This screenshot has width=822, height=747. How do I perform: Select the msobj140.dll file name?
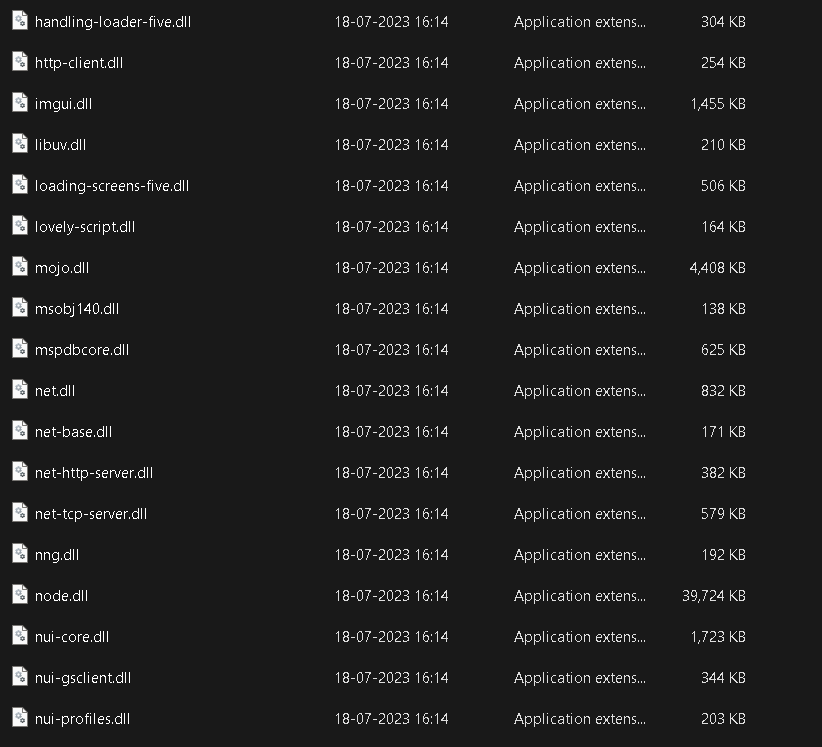pyautogui.click(x=77, y=309)
